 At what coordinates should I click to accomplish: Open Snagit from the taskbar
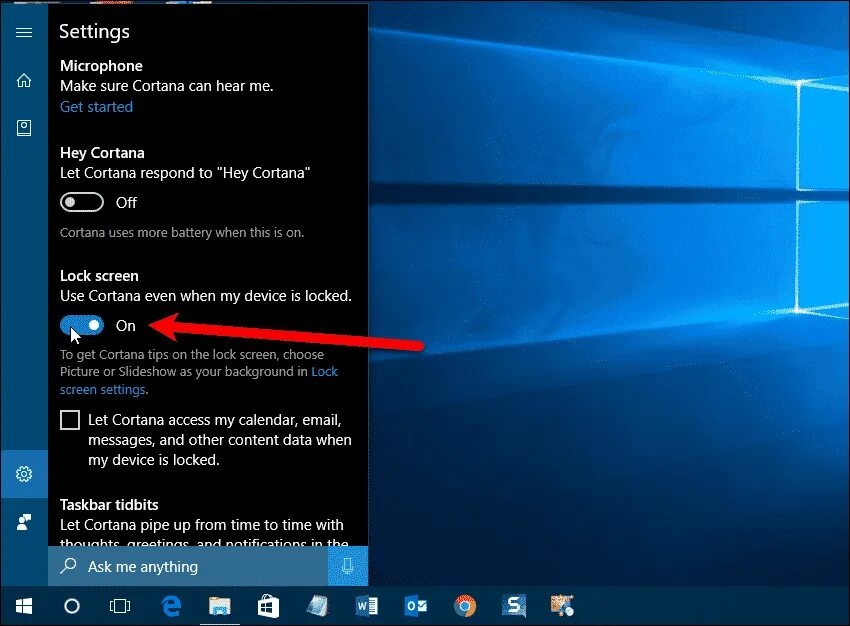point(513,606)
